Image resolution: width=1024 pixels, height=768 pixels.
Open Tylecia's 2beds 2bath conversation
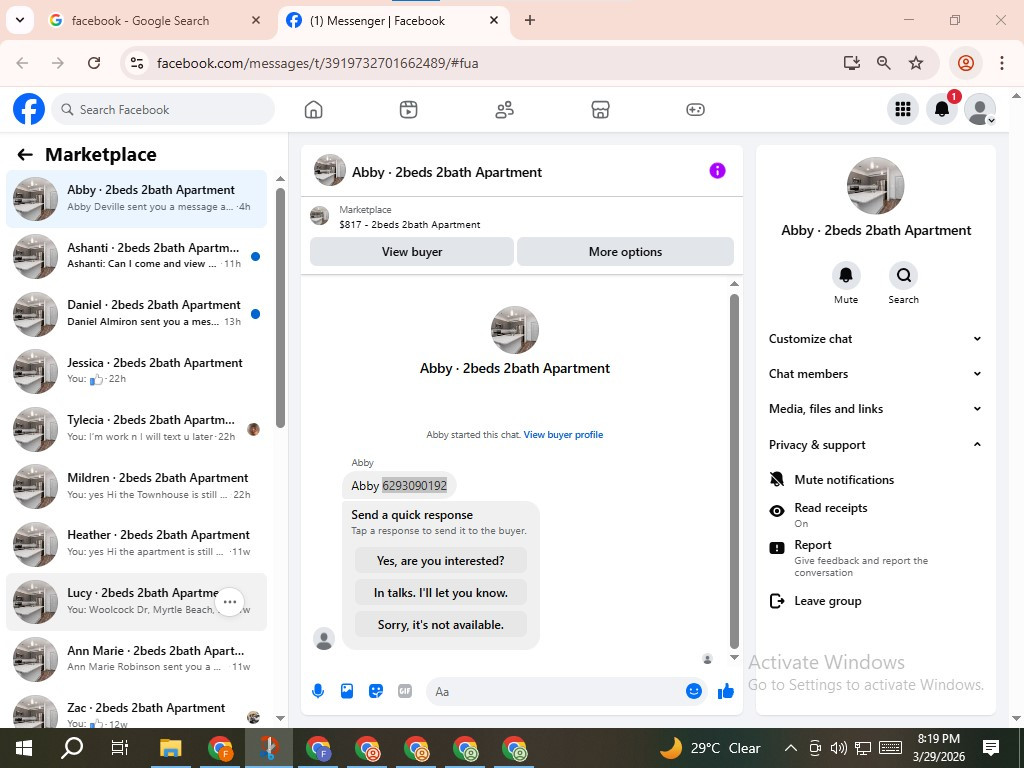click(x=136, y=428)
